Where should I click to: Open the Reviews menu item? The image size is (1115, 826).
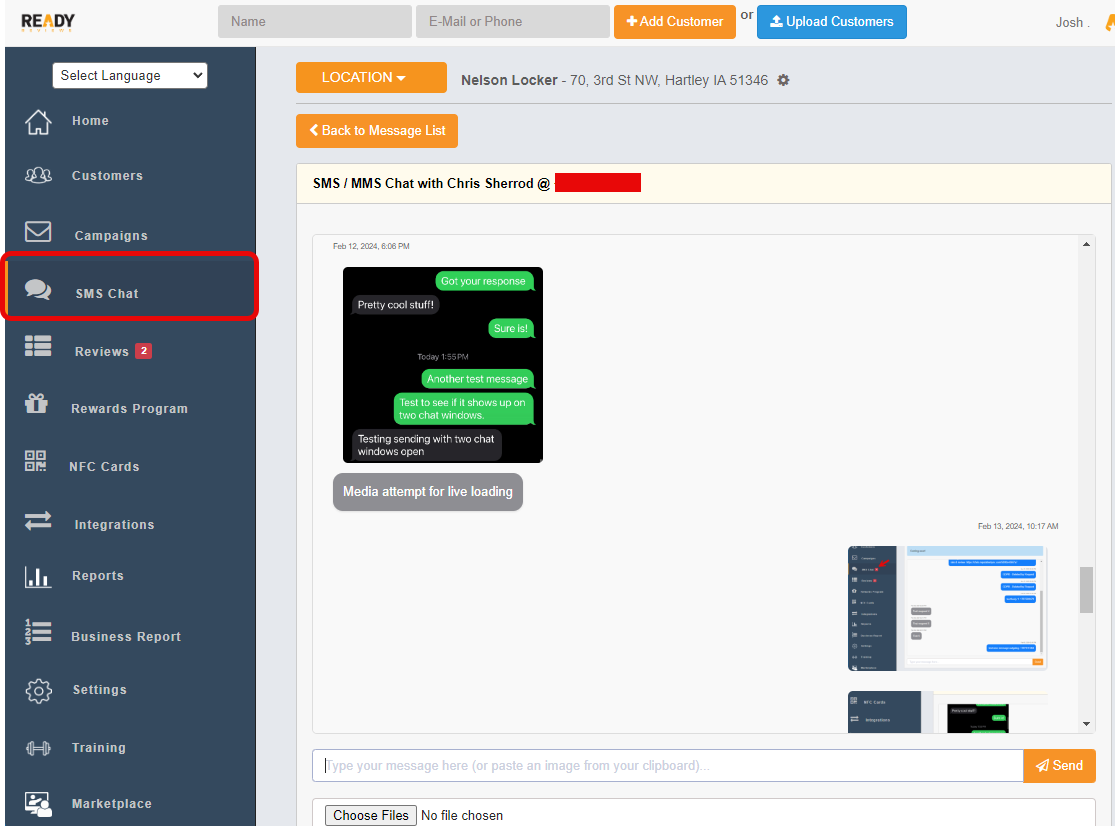(102, 352)
